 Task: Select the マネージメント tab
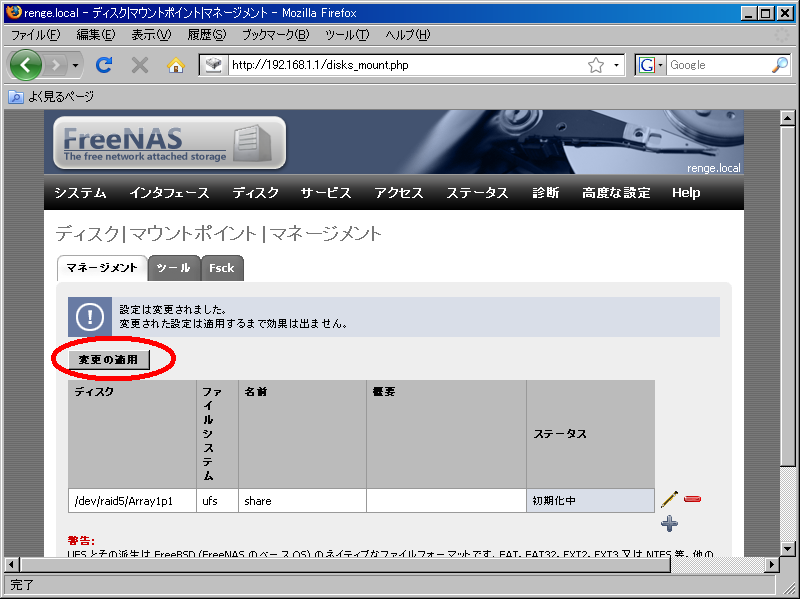pos(102,268)
